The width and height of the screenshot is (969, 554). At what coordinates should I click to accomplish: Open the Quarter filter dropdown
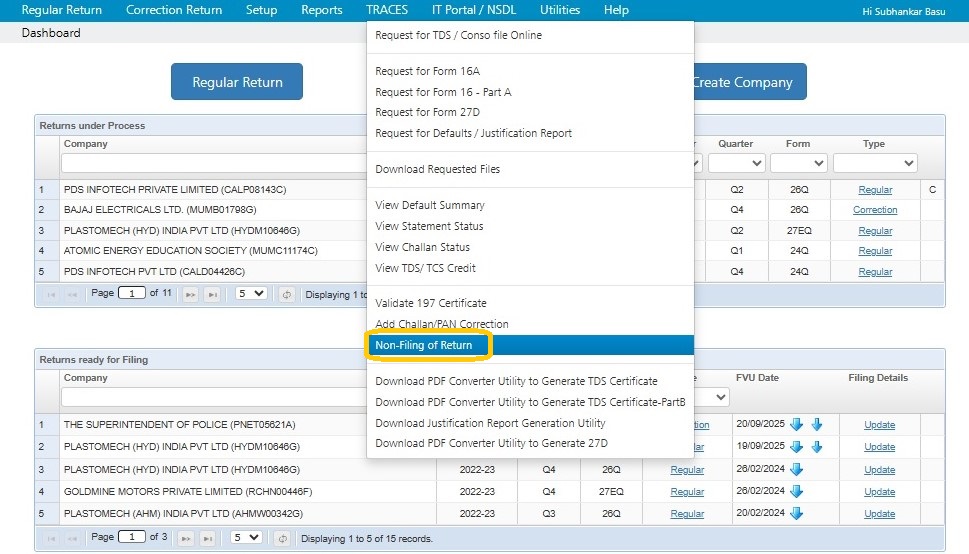coord(736,163)
